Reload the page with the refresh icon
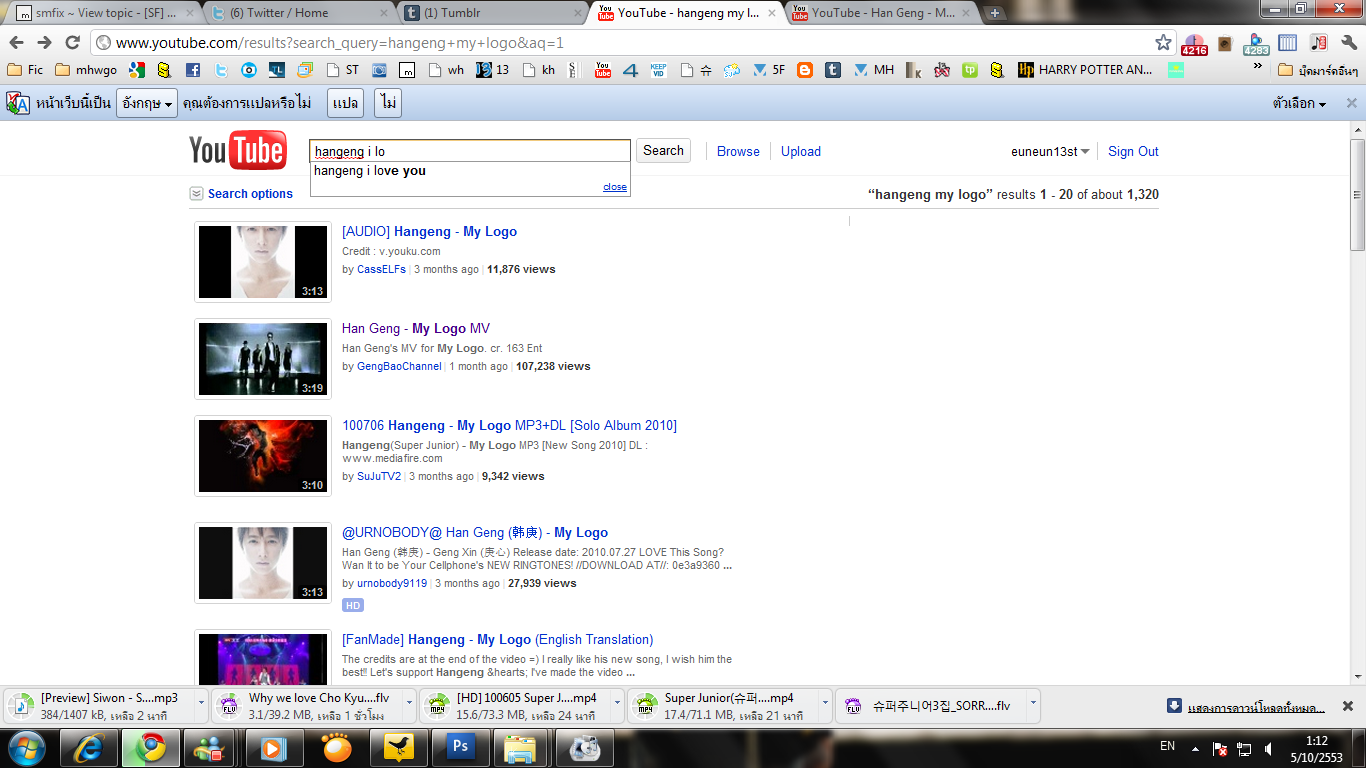1366x768 pixels. 72,43
